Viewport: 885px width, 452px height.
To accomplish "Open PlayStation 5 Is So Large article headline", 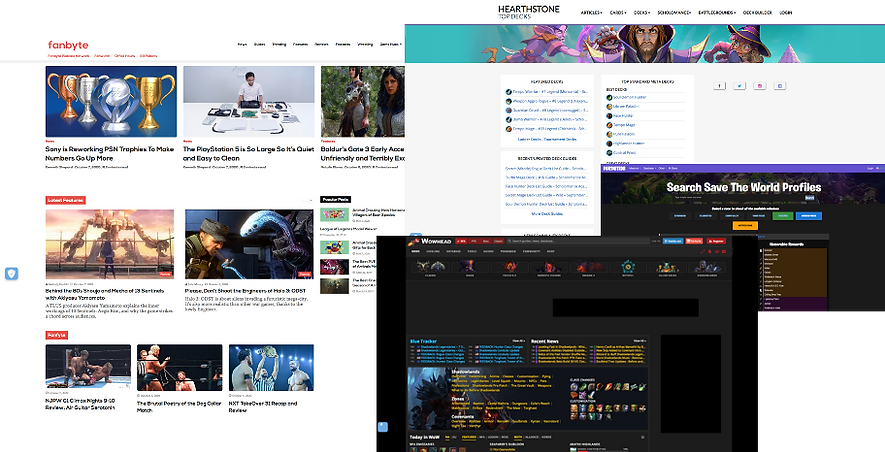I will click(x=248, y=153).
